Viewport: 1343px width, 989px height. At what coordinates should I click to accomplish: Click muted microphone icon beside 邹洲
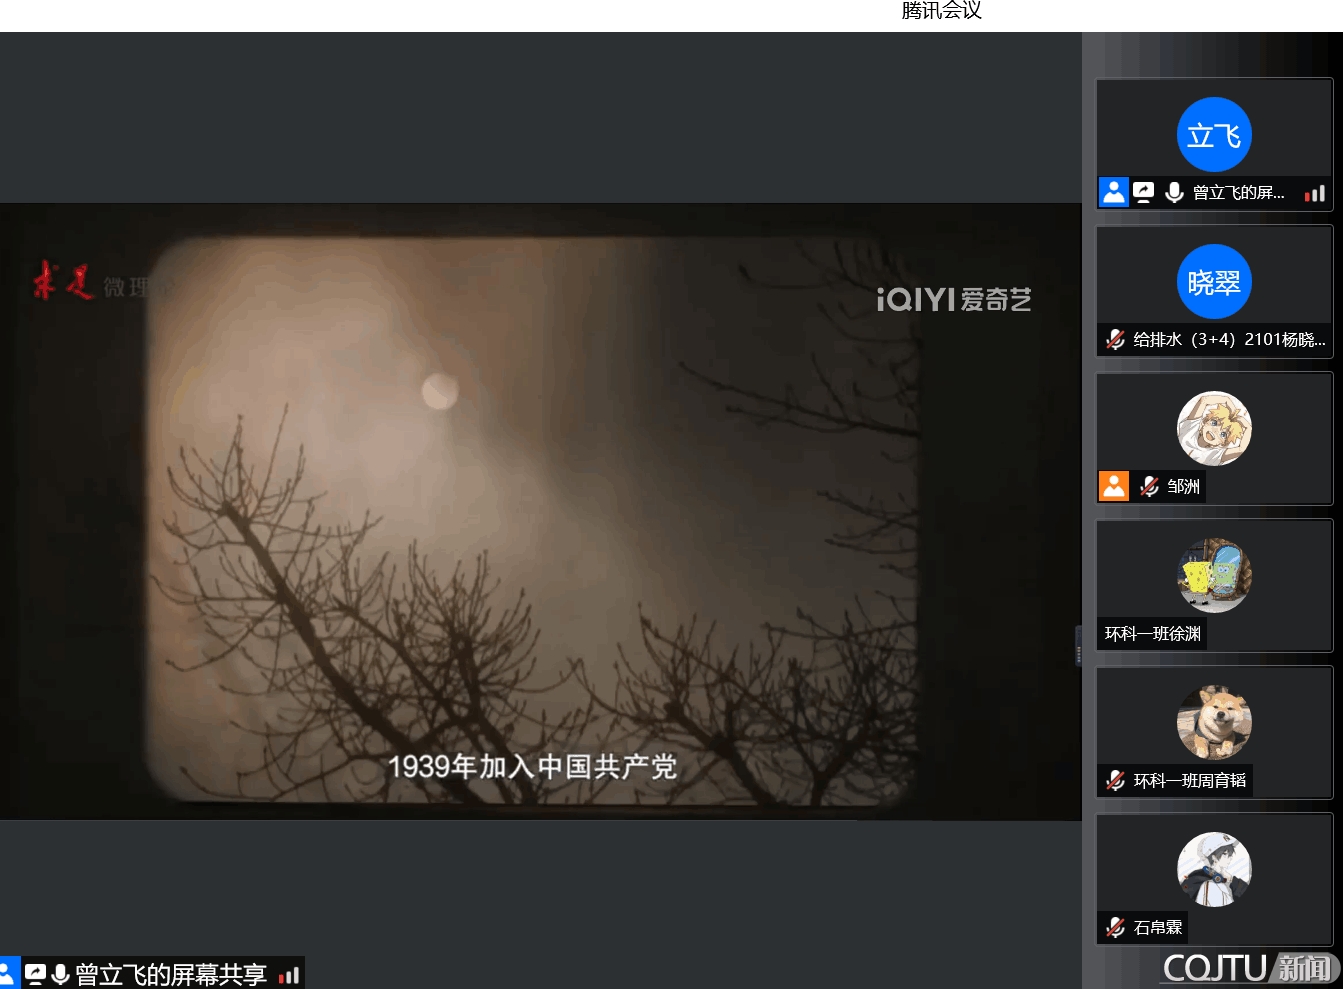coord(1149,486)
